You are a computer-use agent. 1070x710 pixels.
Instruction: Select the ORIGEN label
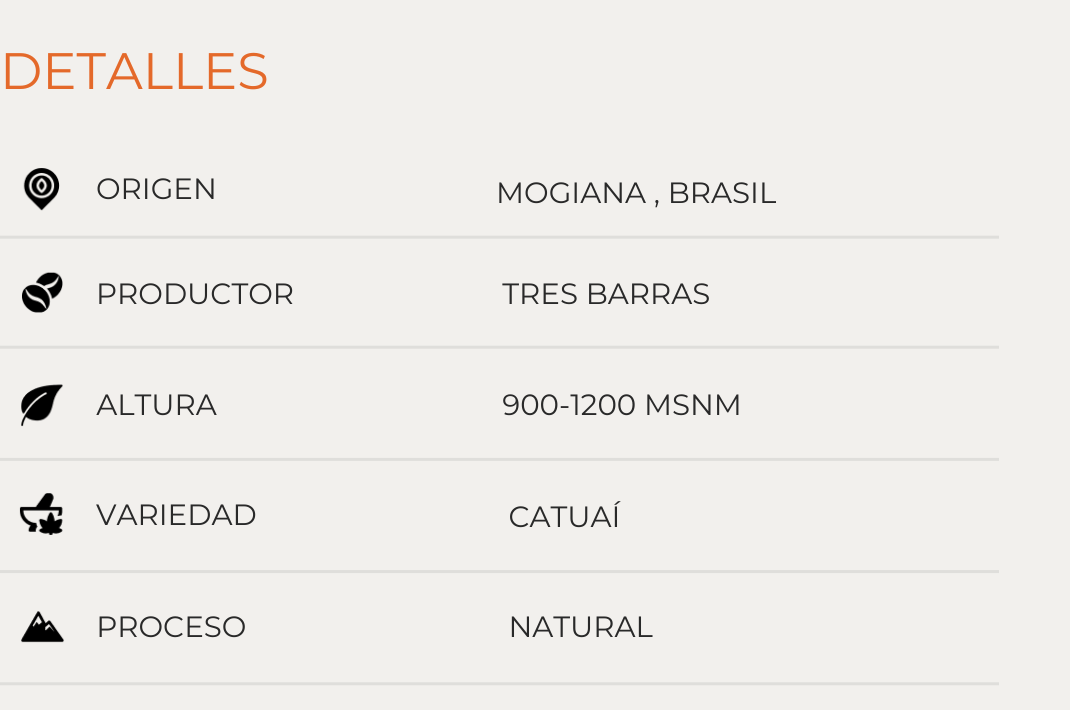[156, 189]
